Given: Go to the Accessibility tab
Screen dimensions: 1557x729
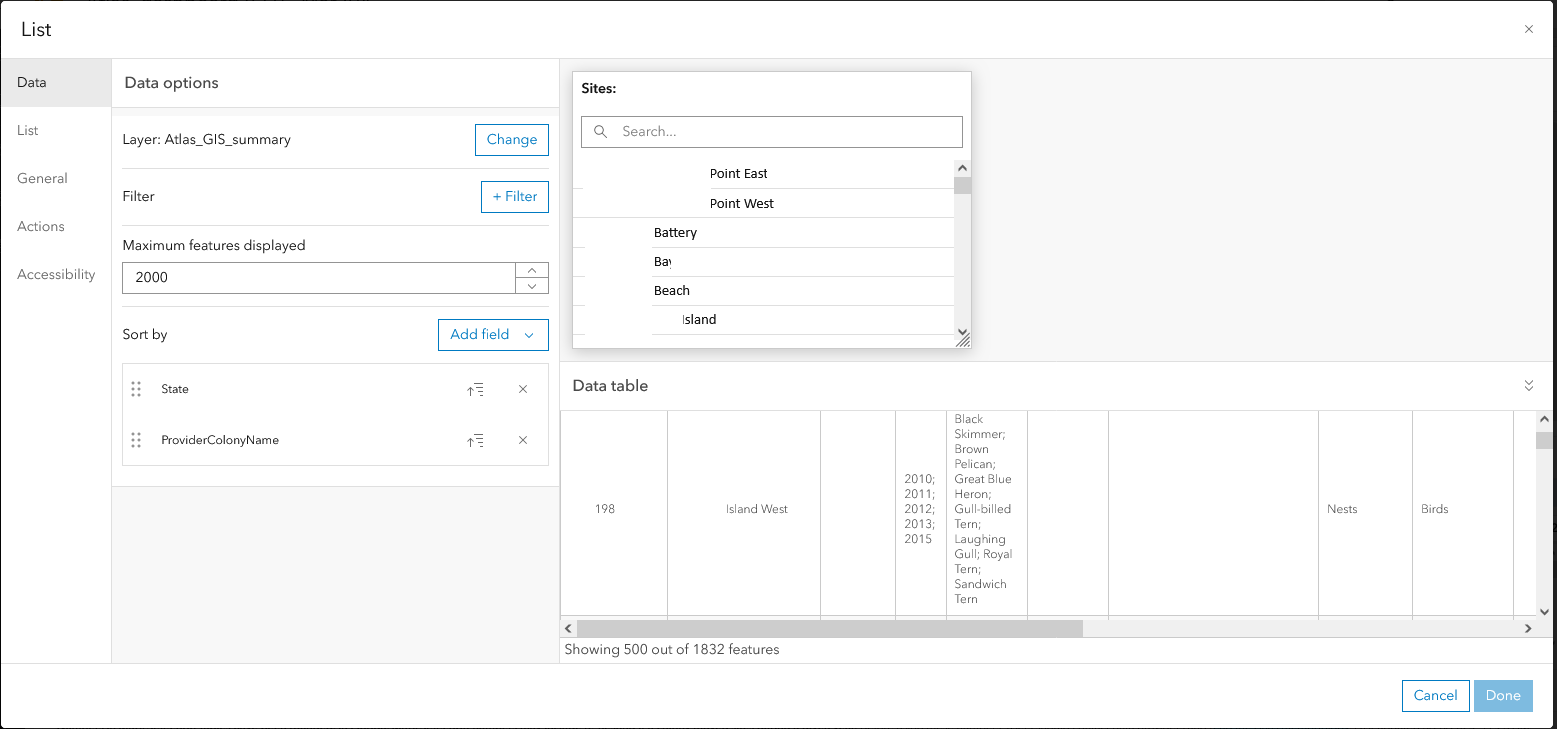Looking at the screenshot, I should (x=56, y=275).
